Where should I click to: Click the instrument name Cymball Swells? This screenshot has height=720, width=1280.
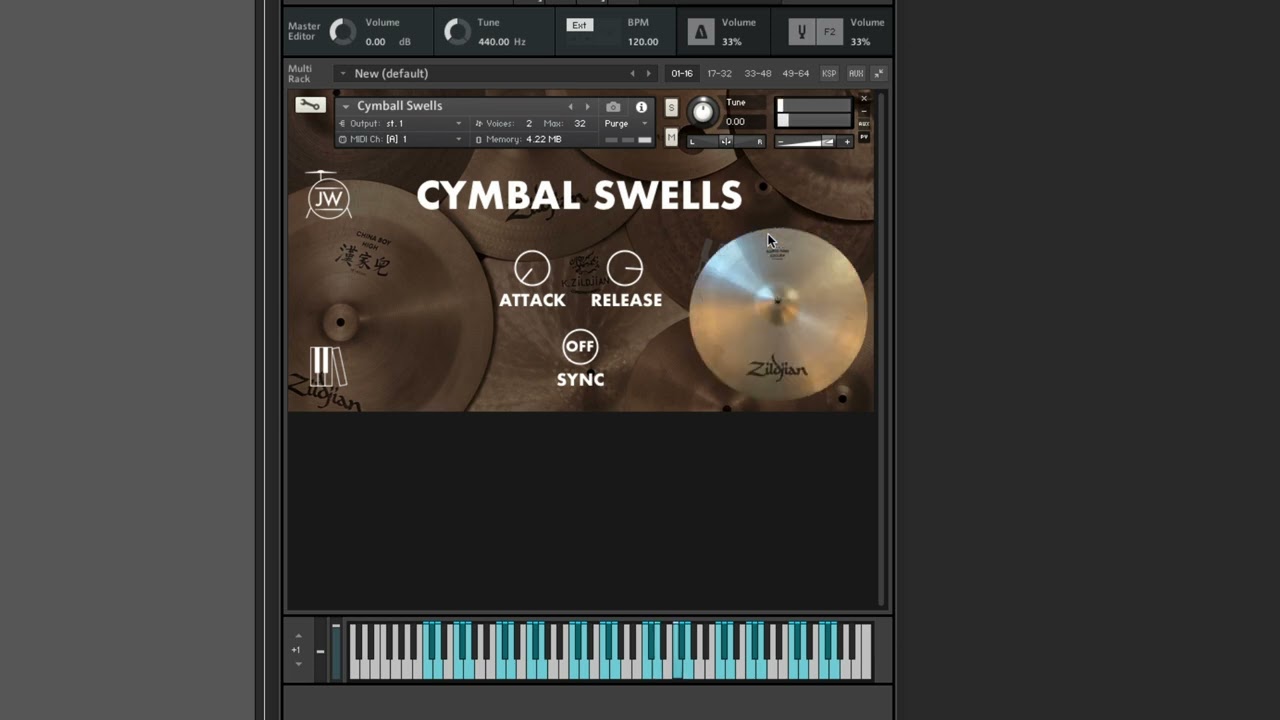pyautogui.click(x=399, y=106)
